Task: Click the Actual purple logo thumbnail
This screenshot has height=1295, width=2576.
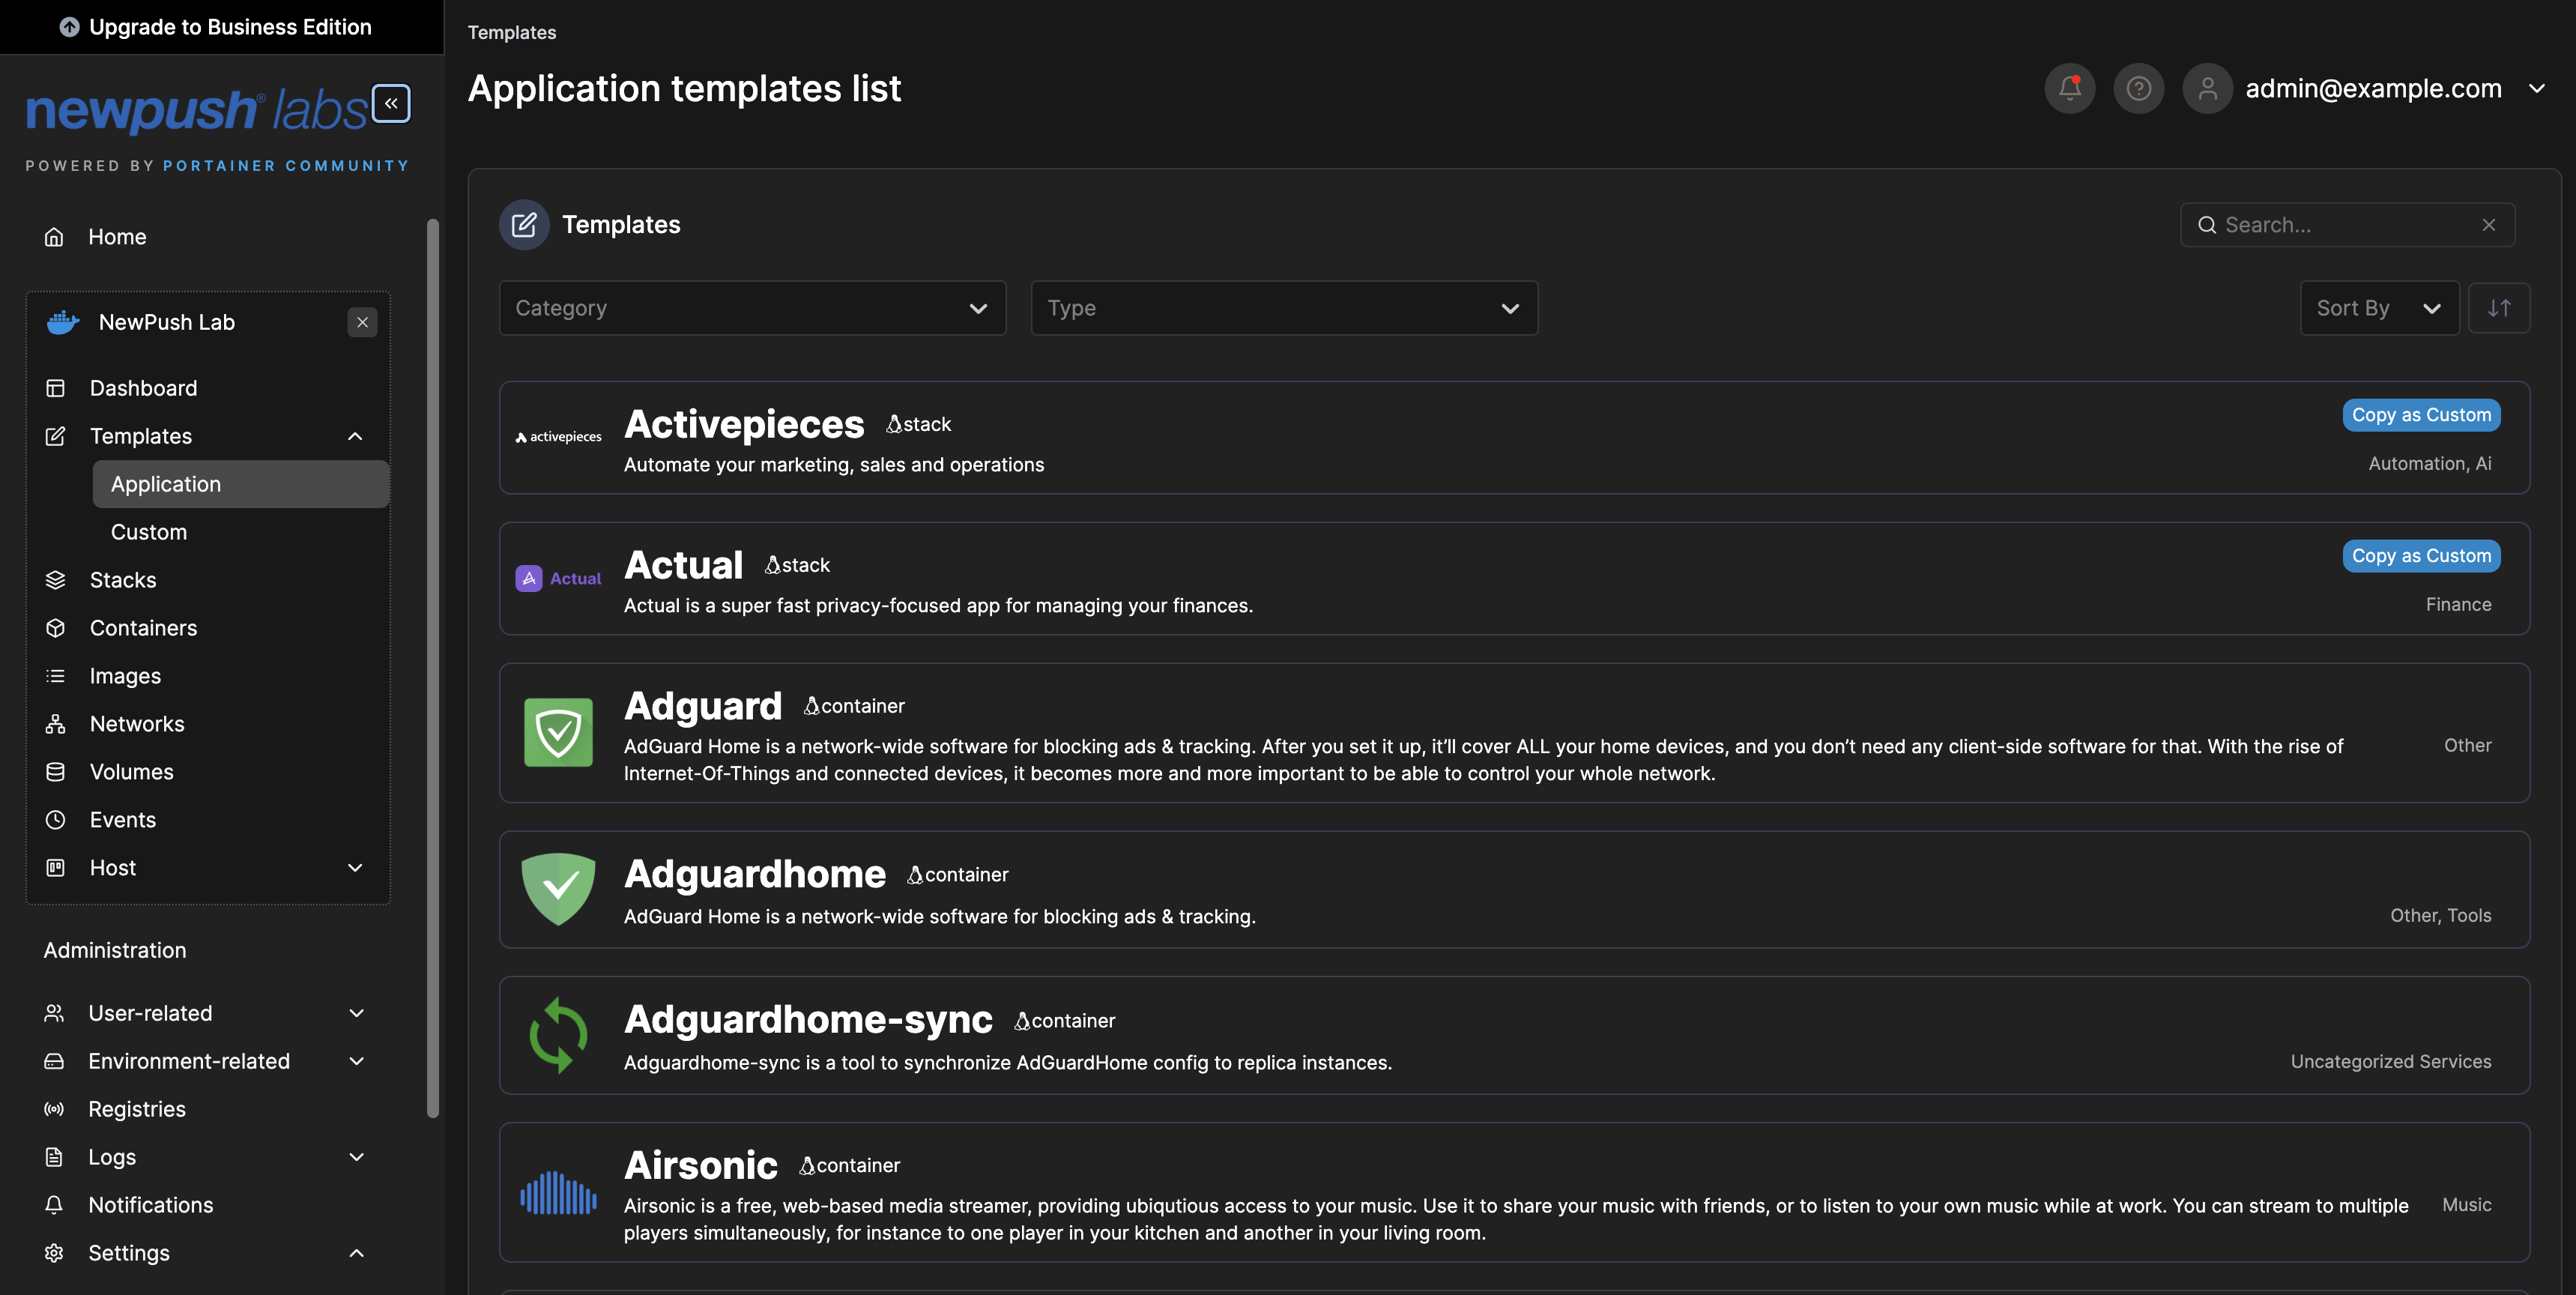Action: (x=558, y=578)
